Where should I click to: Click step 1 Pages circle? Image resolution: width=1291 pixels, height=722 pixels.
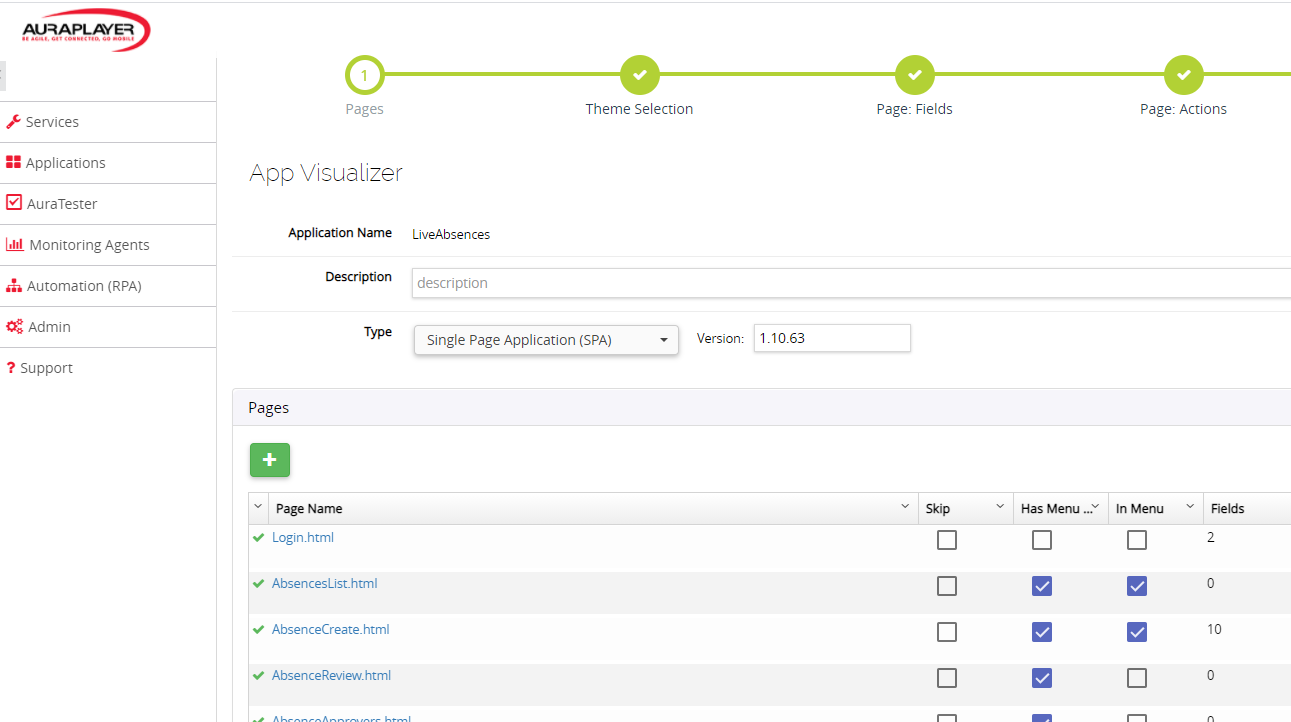(x=364, y=75)
